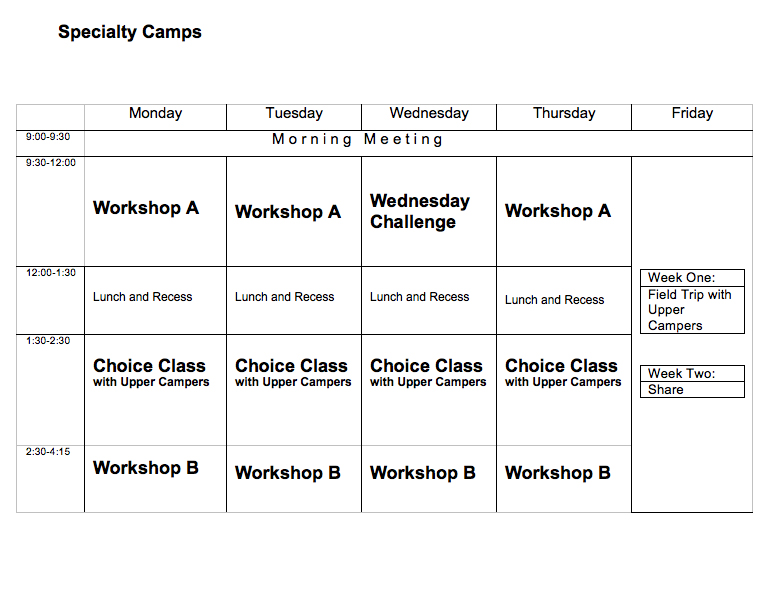This screenshot has height=591, width=773.
Task: Click the 12:00-1:30 time slot label
Action: (51, 272)
